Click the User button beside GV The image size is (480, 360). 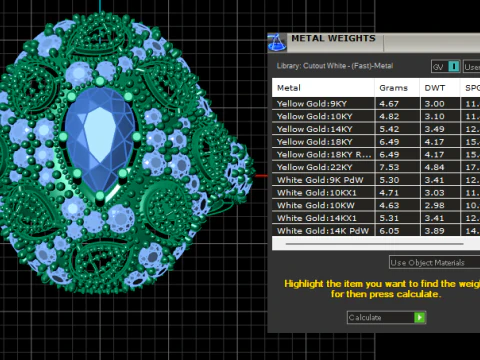click(471, 67)
